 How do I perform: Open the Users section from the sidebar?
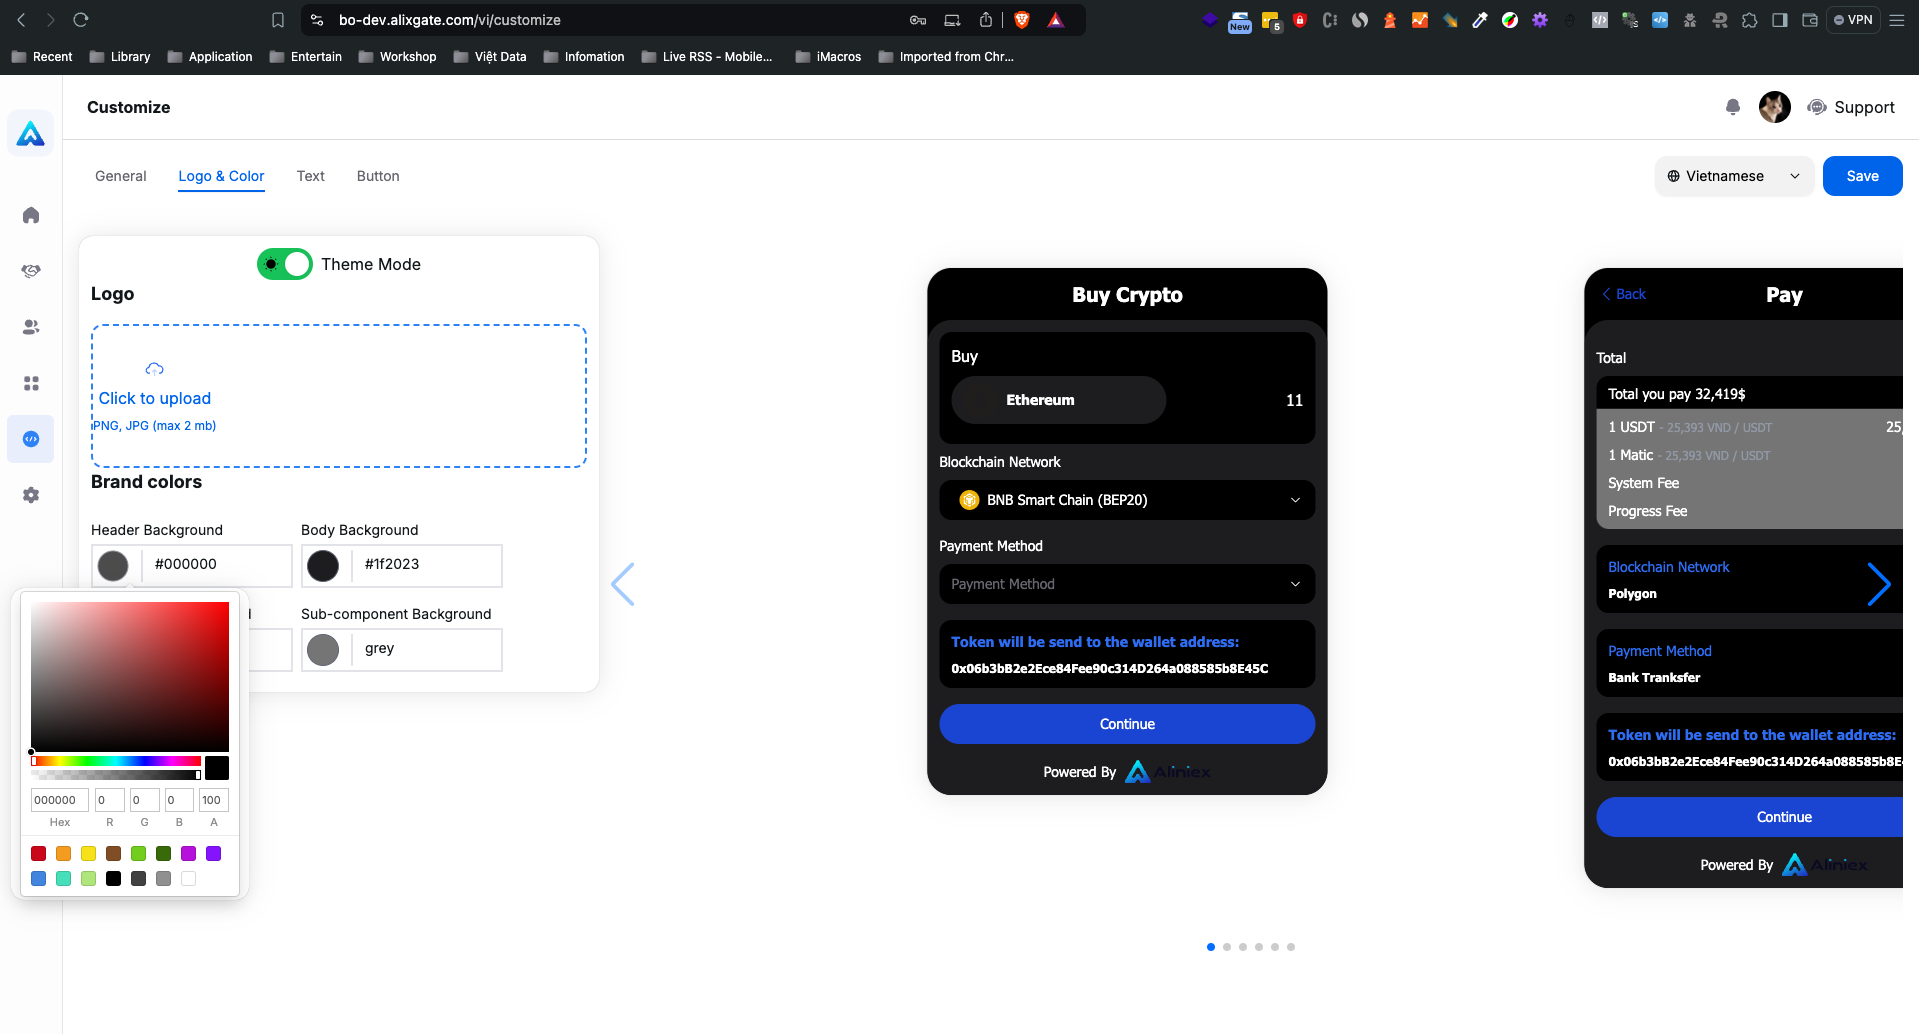tap(31, 327)
